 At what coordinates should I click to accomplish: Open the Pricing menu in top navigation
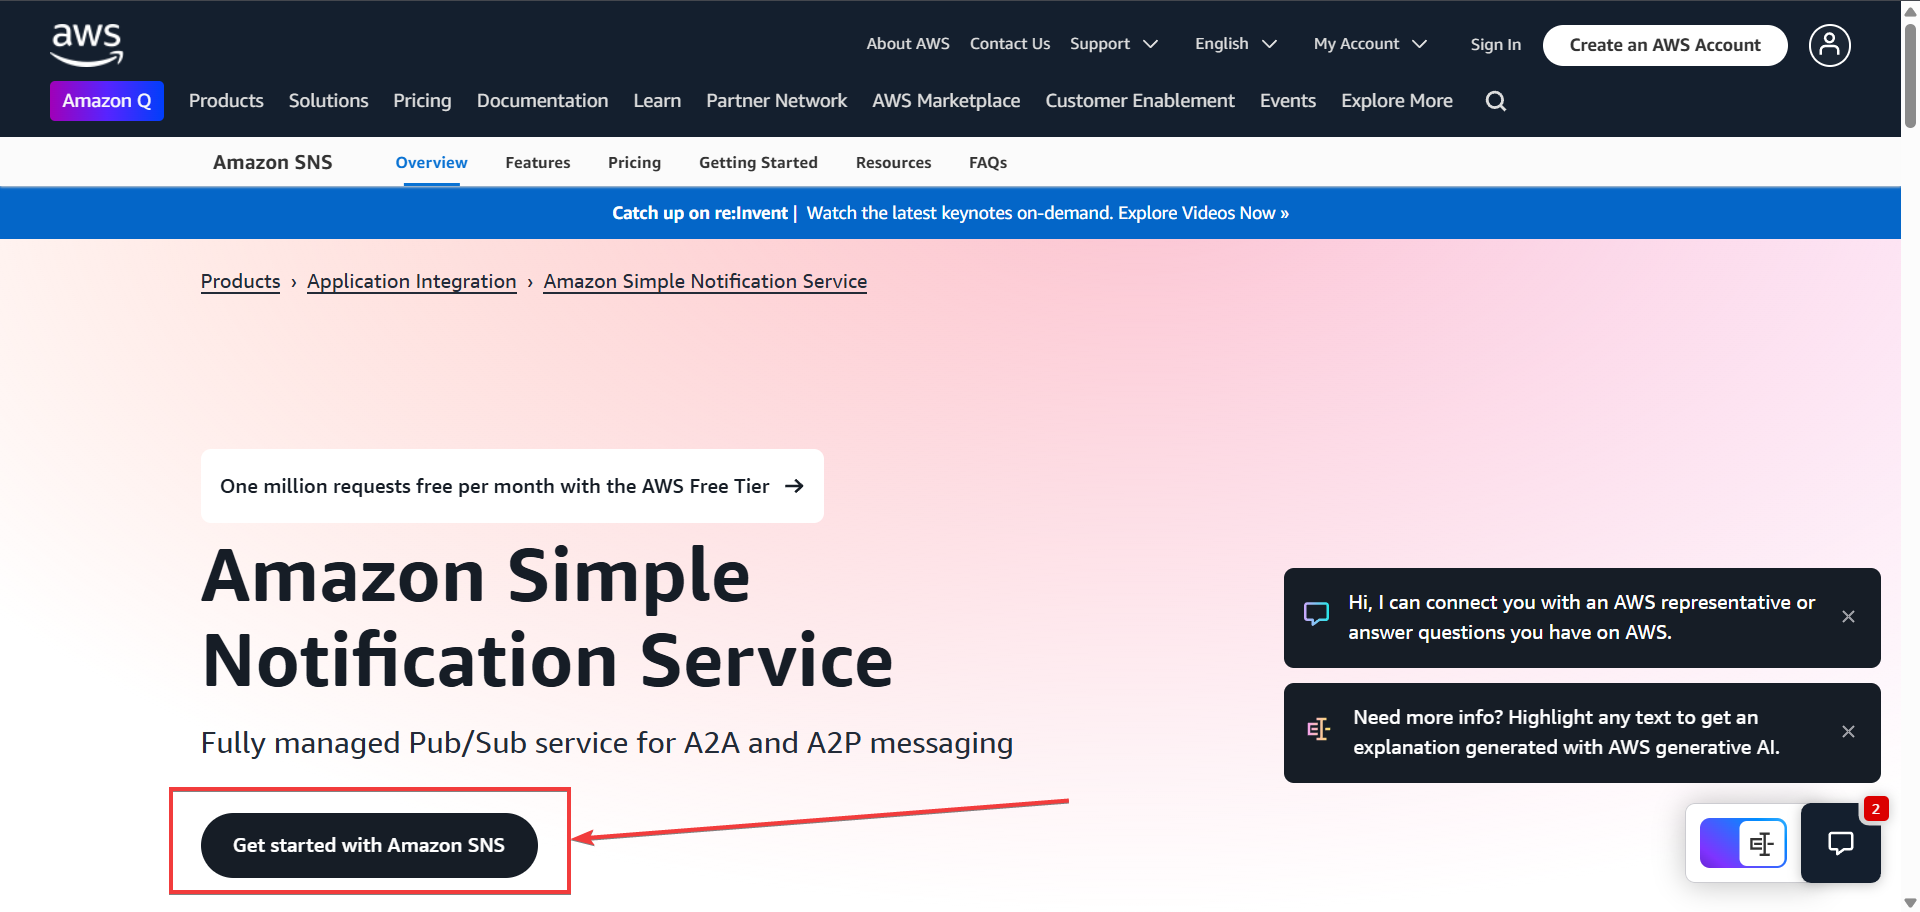[422, 101]
